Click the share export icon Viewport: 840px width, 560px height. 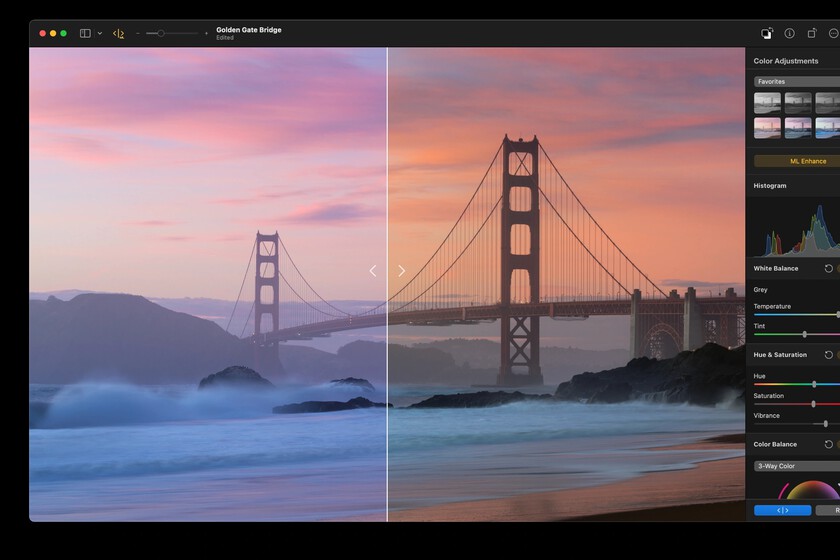(x=812, y=33)
